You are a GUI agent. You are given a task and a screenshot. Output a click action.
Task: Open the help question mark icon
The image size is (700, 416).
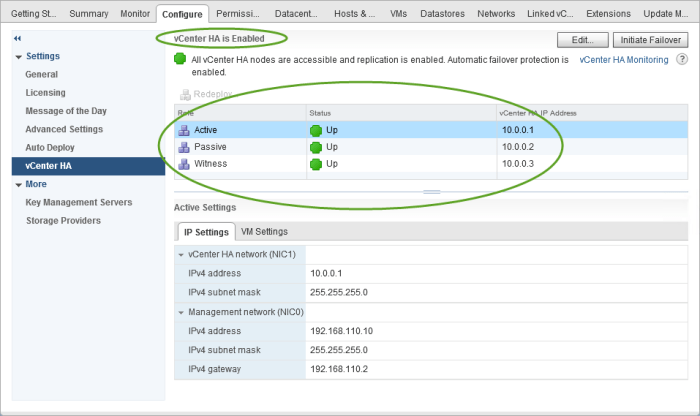(682, 59)
